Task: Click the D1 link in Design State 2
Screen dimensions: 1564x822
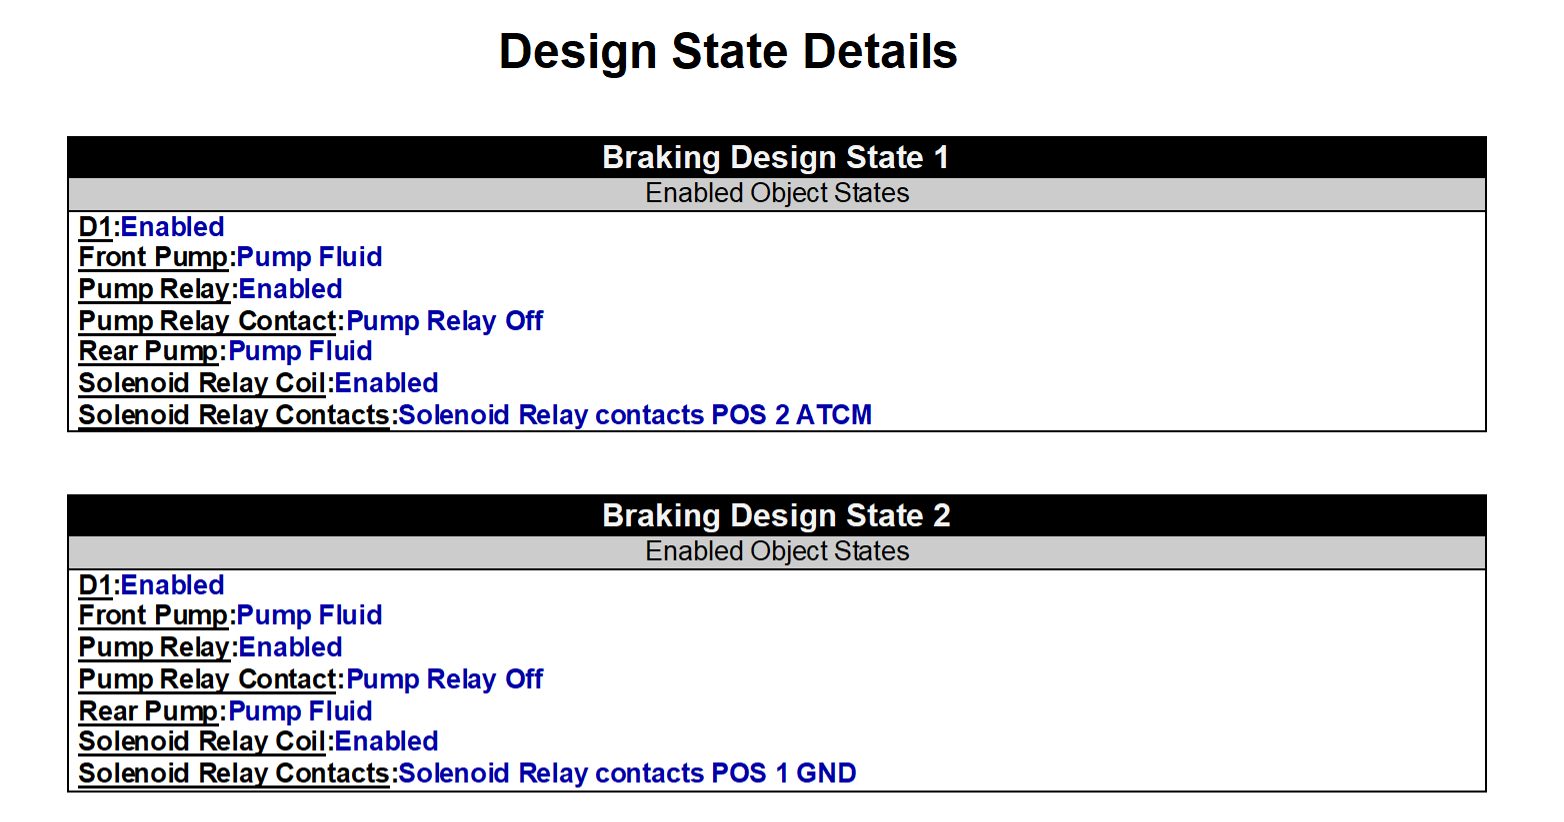Action: tap(95, 585)
